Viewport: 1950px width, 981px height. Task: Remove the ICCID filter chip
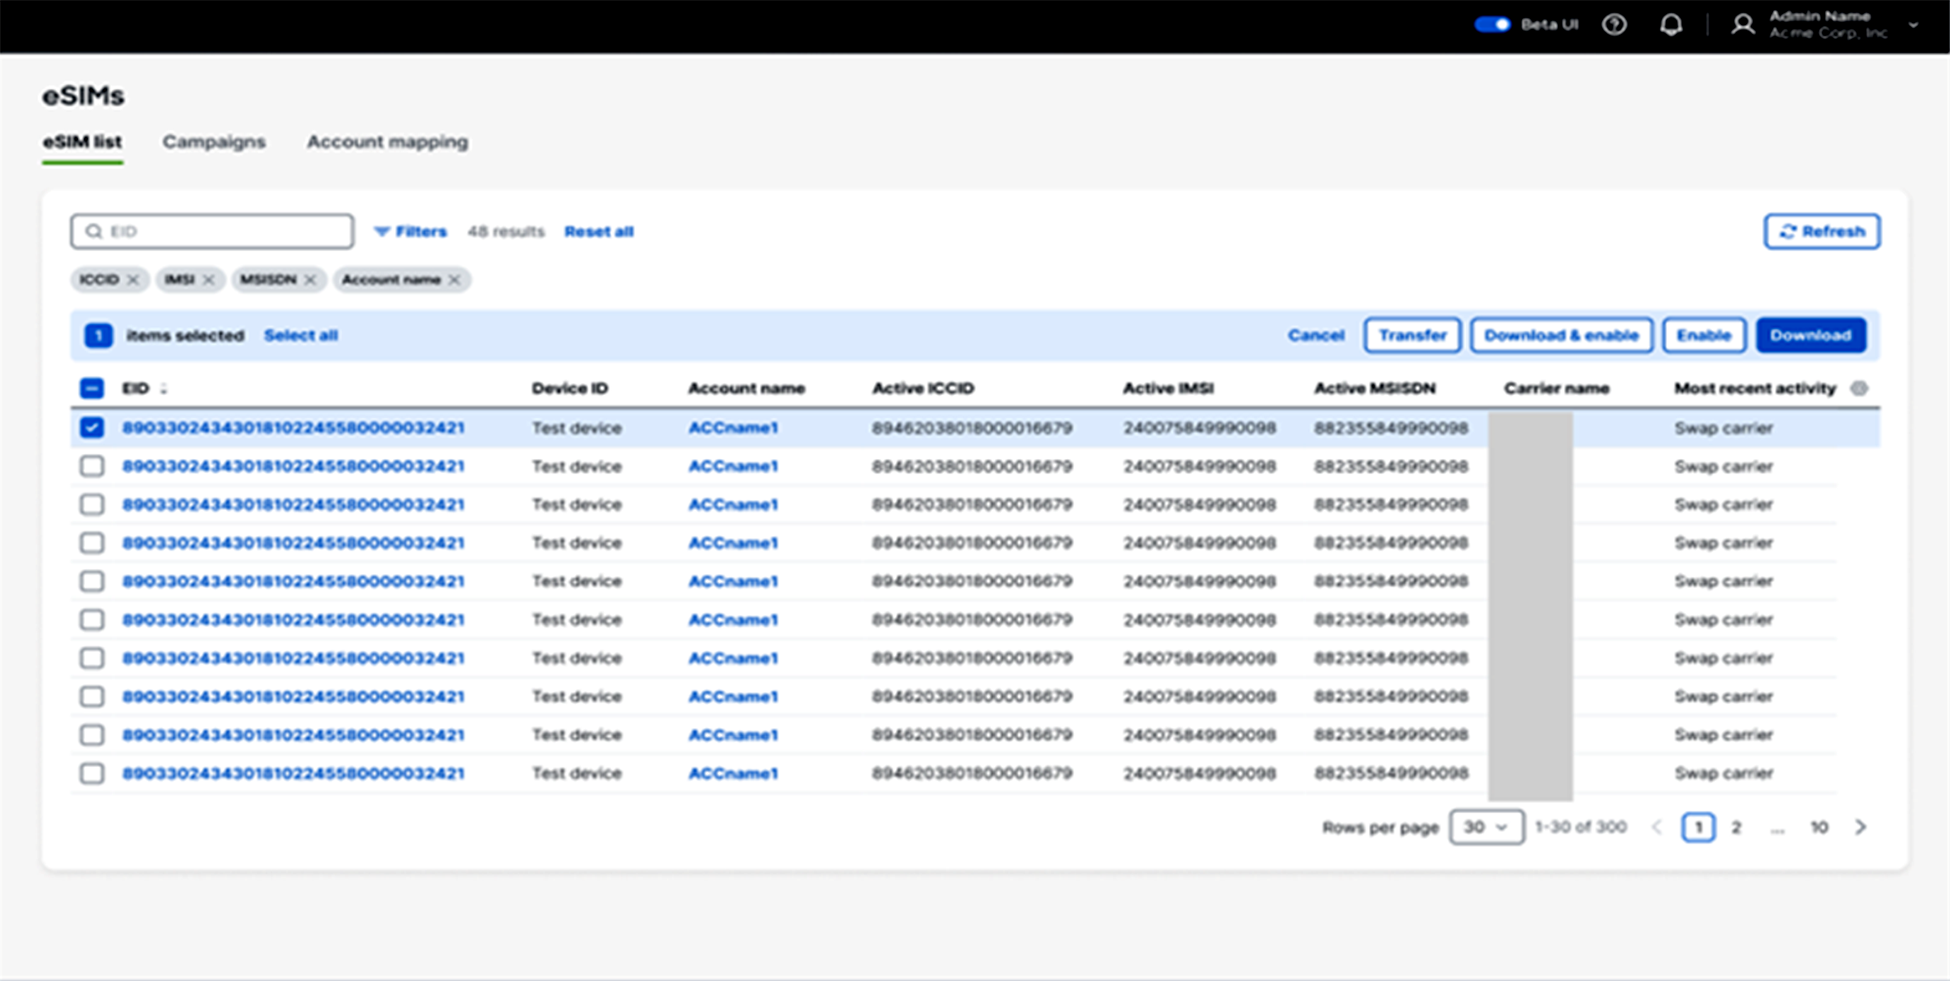coord(133,280)
